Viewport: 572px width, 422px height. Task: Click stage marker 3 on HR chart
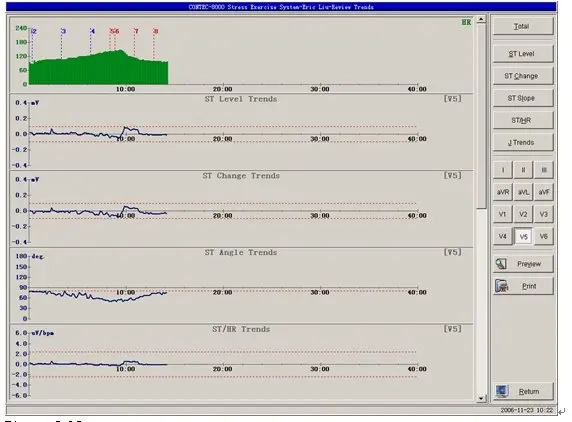(63, 31)
